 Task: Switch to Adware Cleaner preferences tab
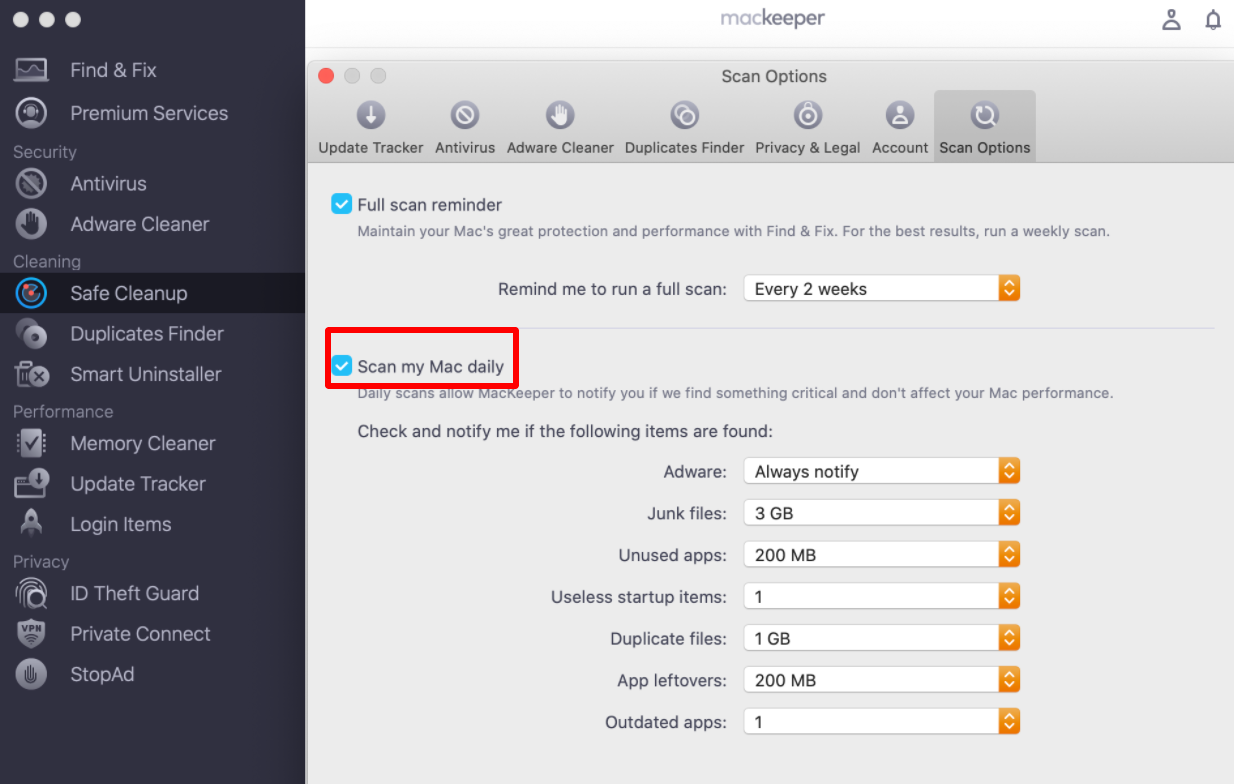point(560,127)
